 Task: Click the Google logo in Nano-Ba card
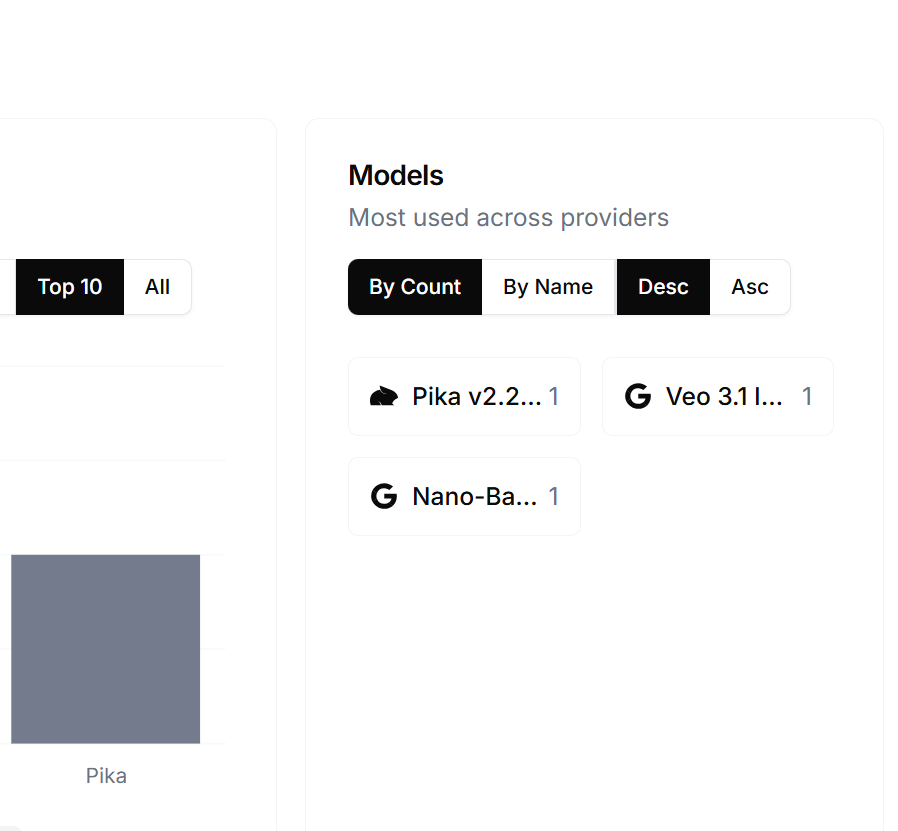click(384, 496)
